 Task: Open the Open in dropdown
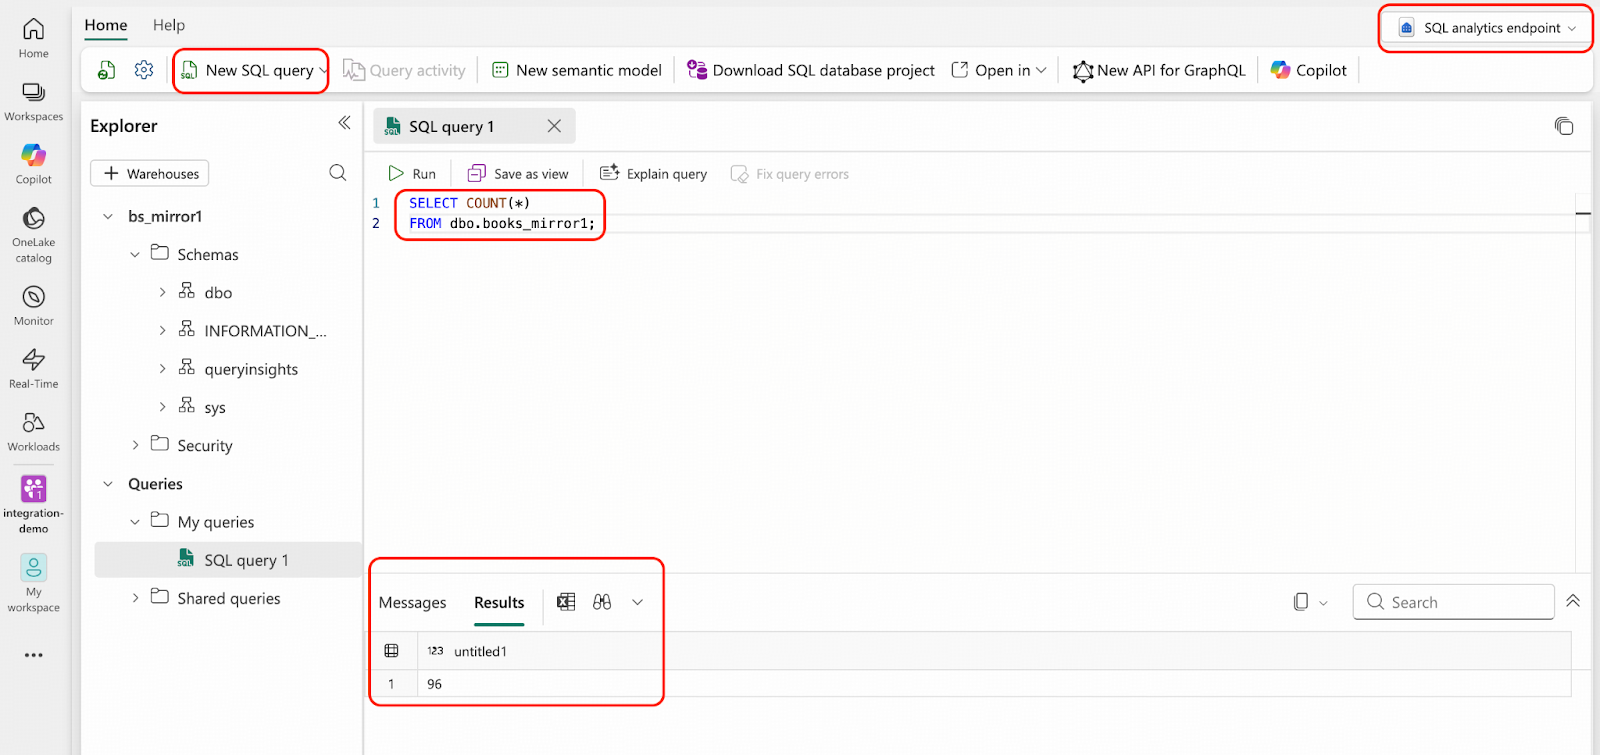click(1000, 70)
